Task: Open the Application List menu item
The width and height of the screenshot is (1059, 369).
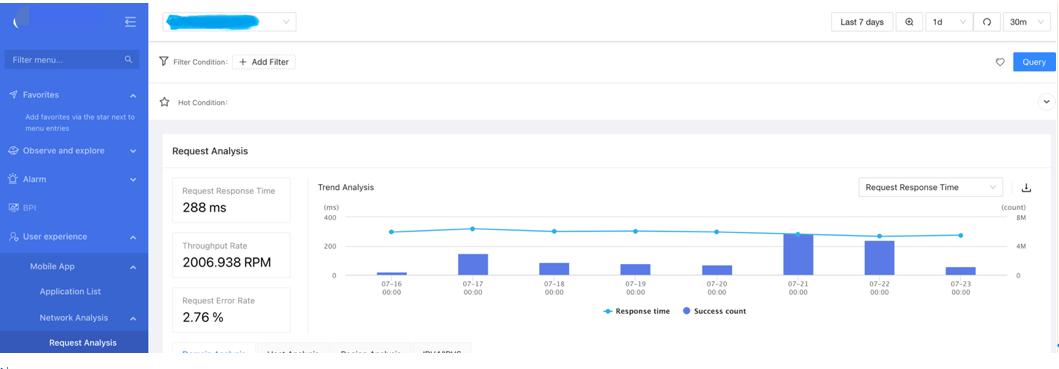Action: click(70, 291)
